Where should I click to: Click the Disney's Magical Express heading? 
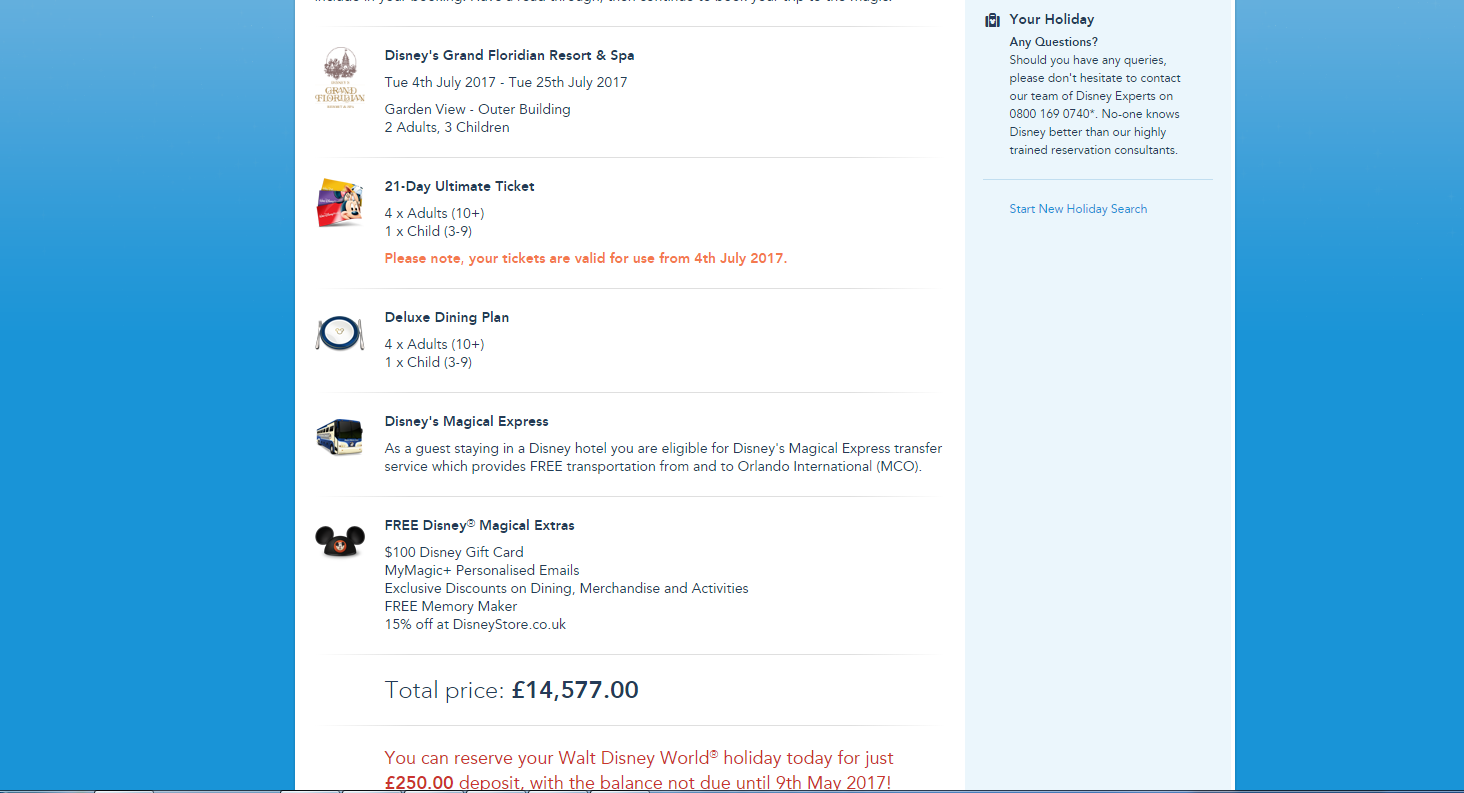point(467,422)
